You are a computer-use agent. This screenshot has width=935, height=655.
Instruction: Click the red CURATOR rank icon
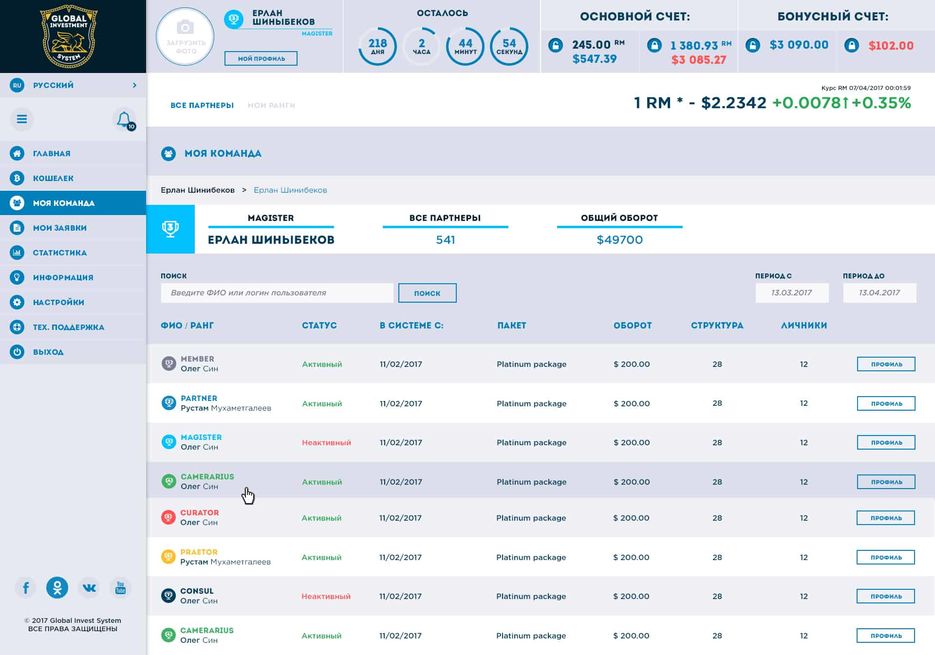point(169,517)
